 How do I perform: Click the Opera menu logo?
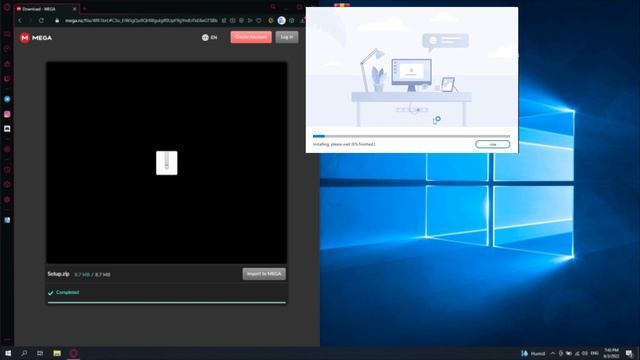tap(7, 7)
